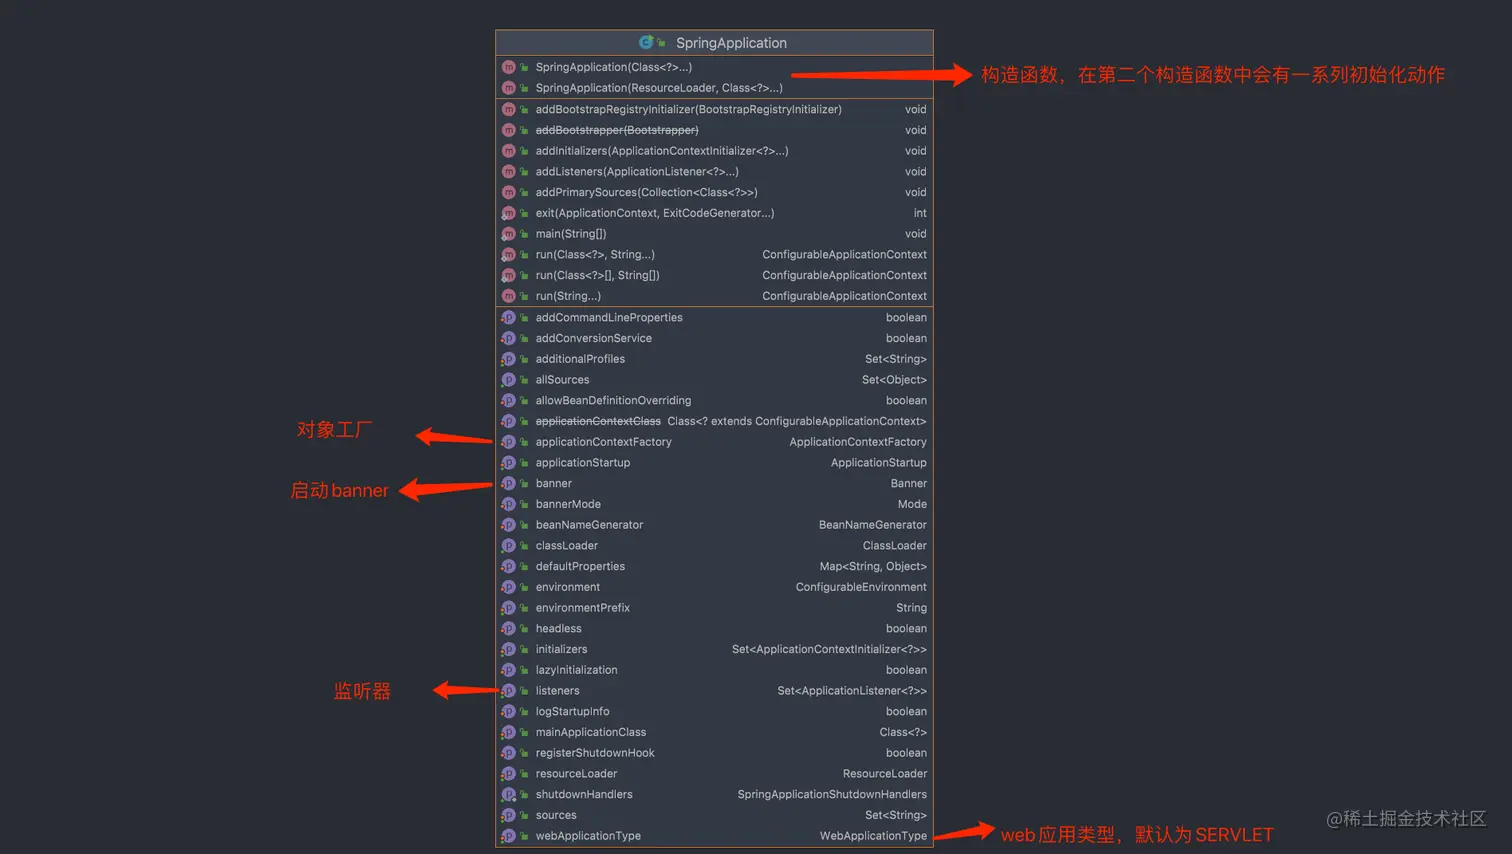This screenshot has width=1512, height=854.
Task: Select the addListeners method row
Action: click(714, 172)
